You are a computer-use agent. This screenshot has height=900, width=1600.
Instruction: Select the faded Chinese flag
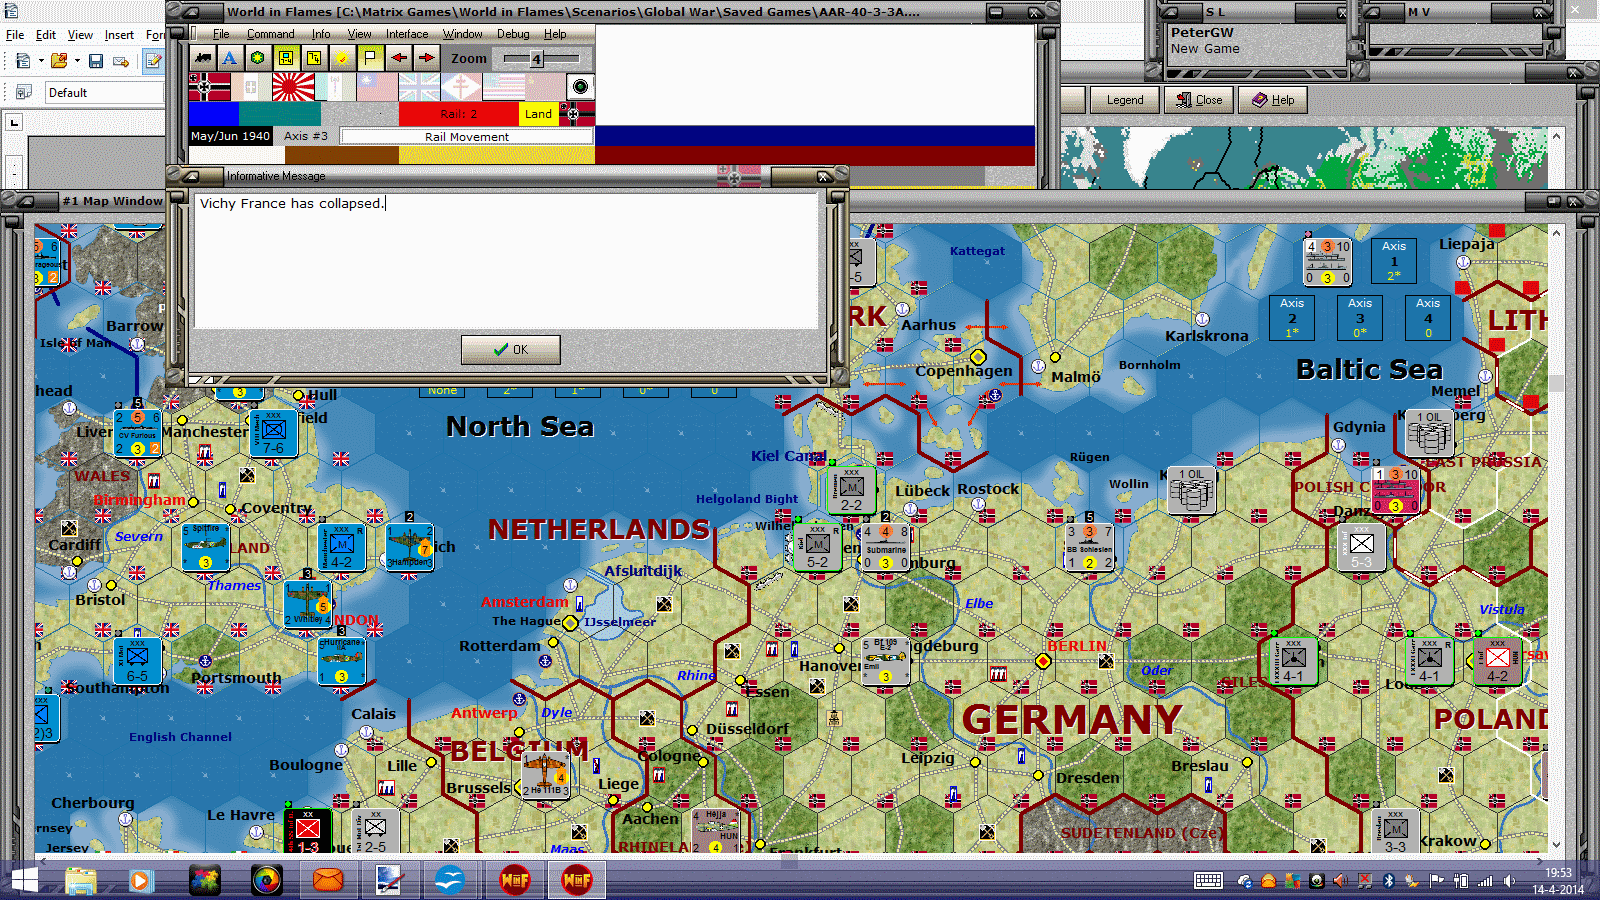[377, 87]
